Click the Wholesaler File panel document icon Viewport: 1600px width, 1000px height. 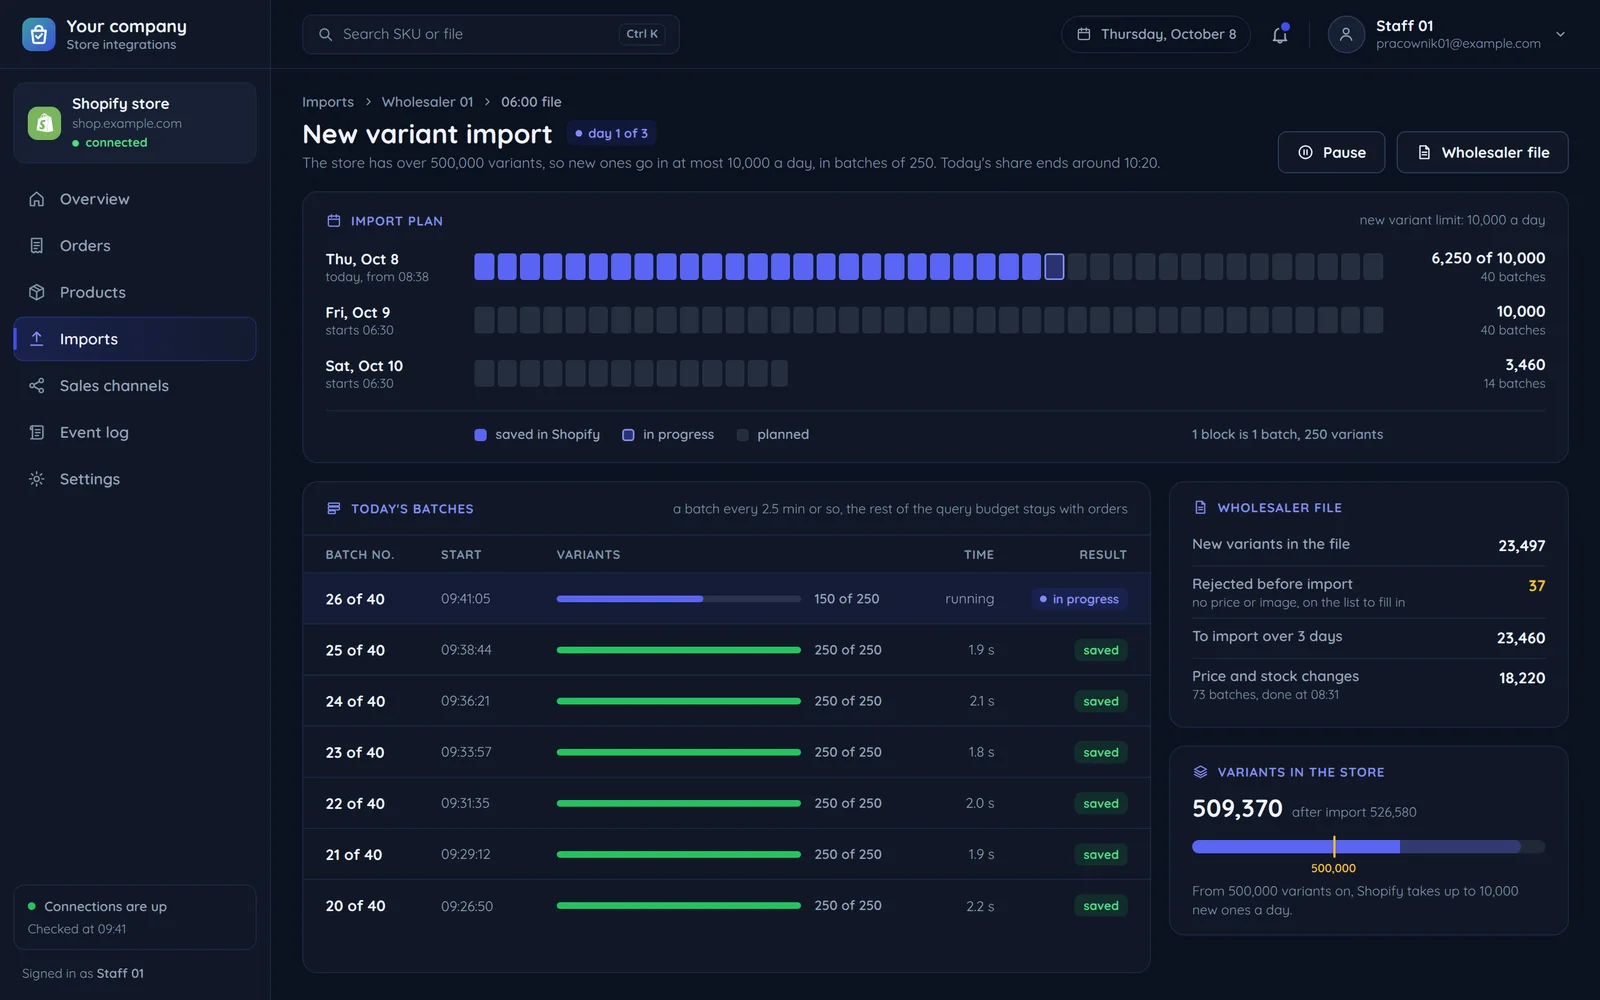1201,508
